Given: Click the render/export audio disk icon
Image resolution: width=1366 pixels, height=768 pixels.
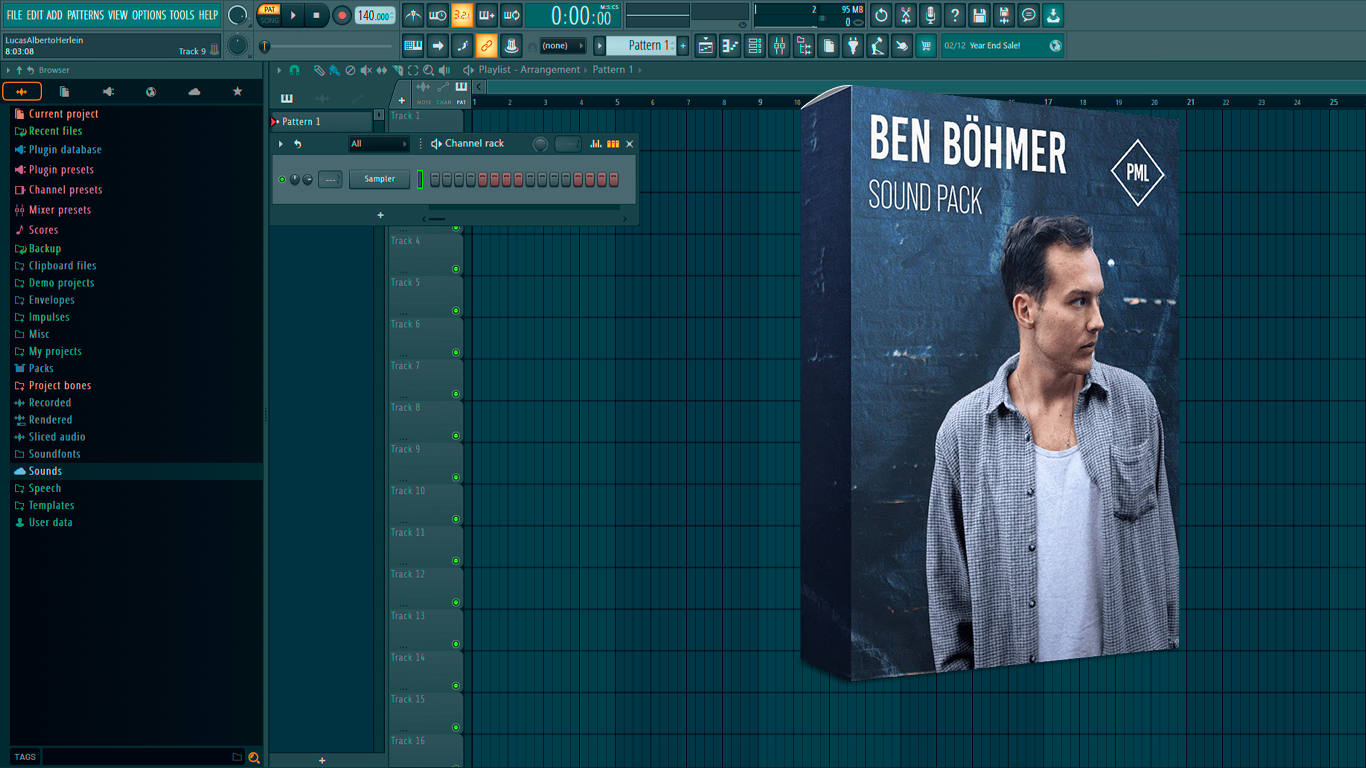Looking at the screenshot, I should (1004, 15).
